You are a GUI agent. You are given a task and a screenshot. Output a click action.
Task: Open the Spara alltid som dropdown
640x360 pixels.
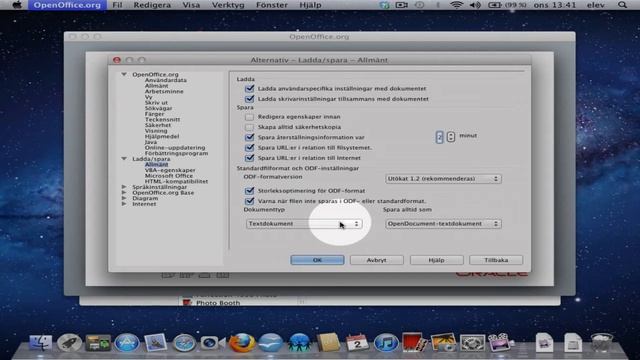443,224
